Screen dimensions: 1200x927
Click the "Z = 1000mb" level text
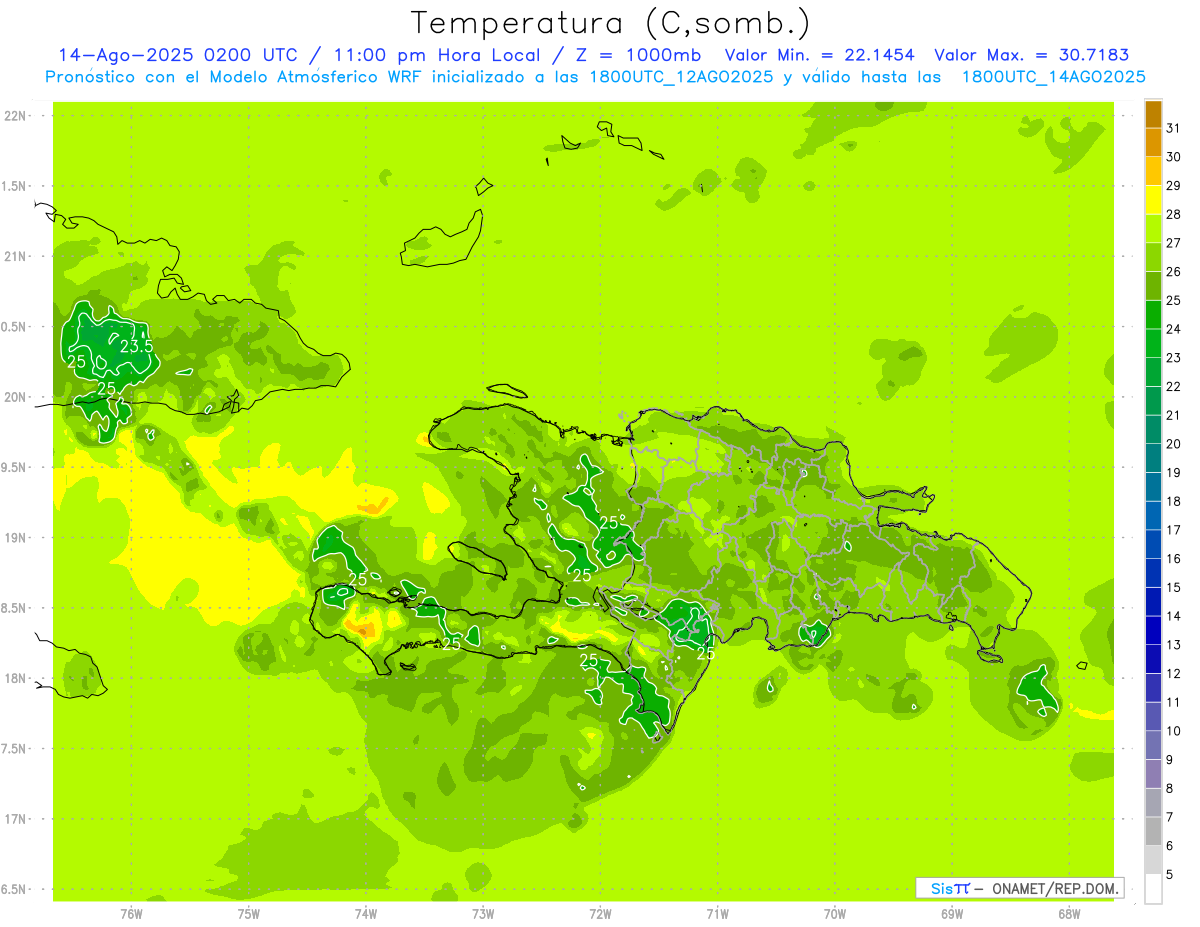pyautogui.click(x=638, y=55)
